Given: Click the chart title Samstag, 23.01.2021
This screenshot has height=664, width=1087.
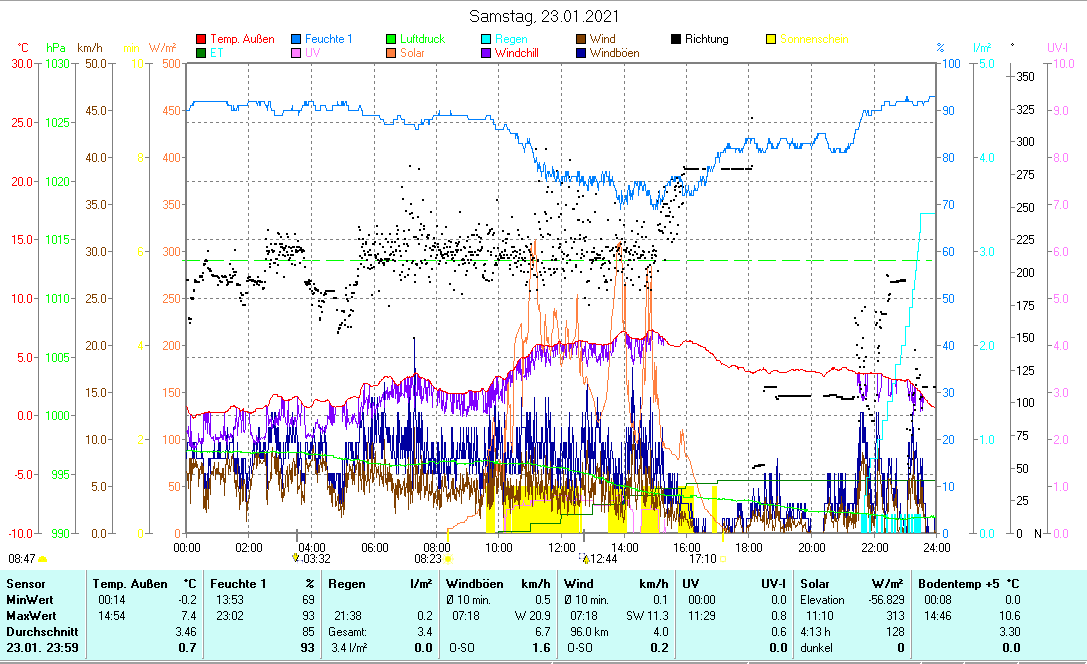Looking at the screenshot, I should 543,16.
